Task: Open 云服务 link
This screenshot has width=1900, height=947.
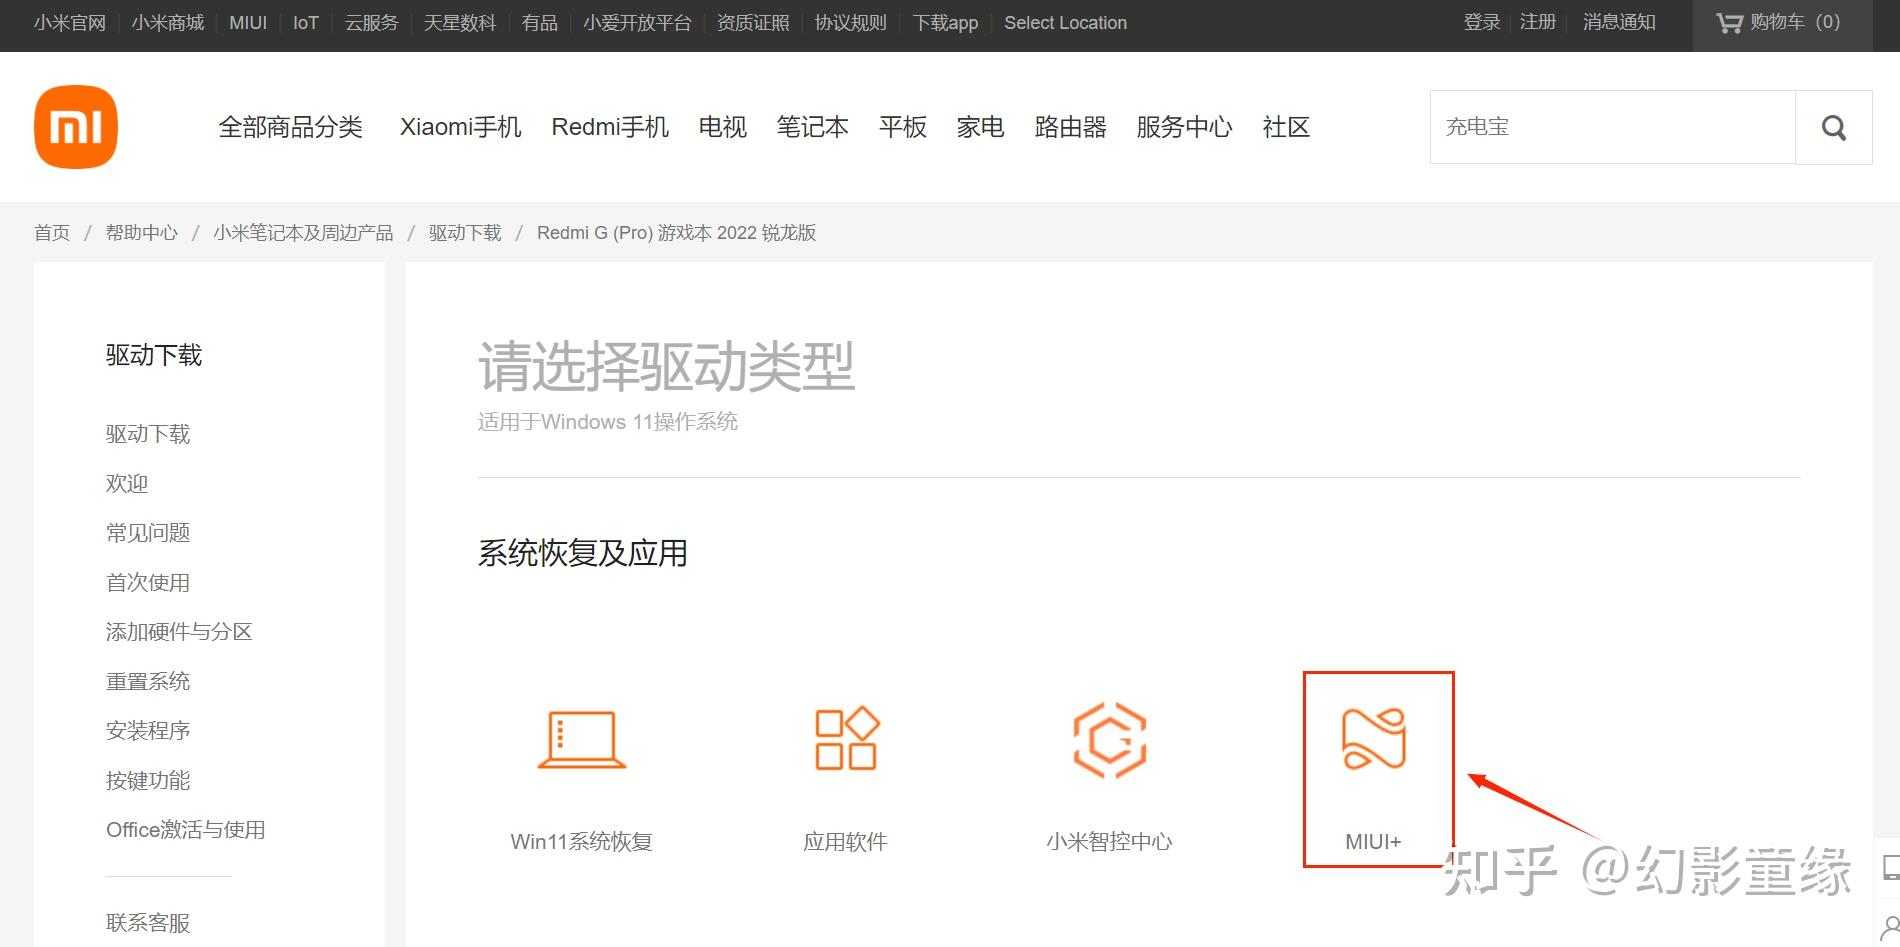Action: [x=372, y=22]
